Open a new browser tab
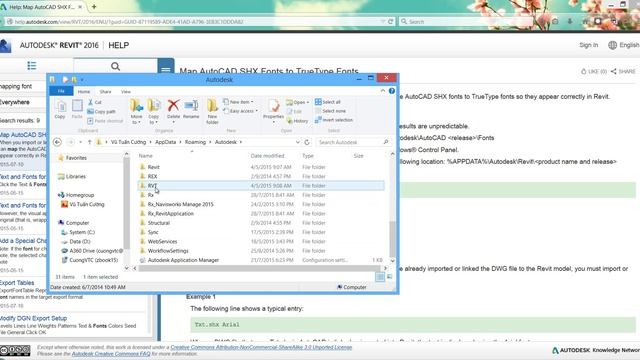640x360 pixels. click(x=94, y=7)
